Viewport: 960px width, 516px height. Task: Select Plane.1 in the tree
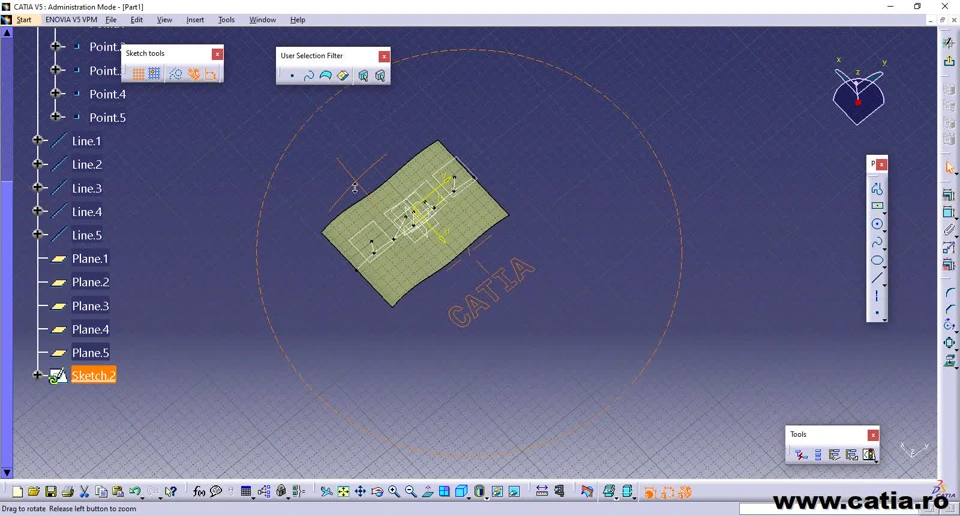point(90,259)
